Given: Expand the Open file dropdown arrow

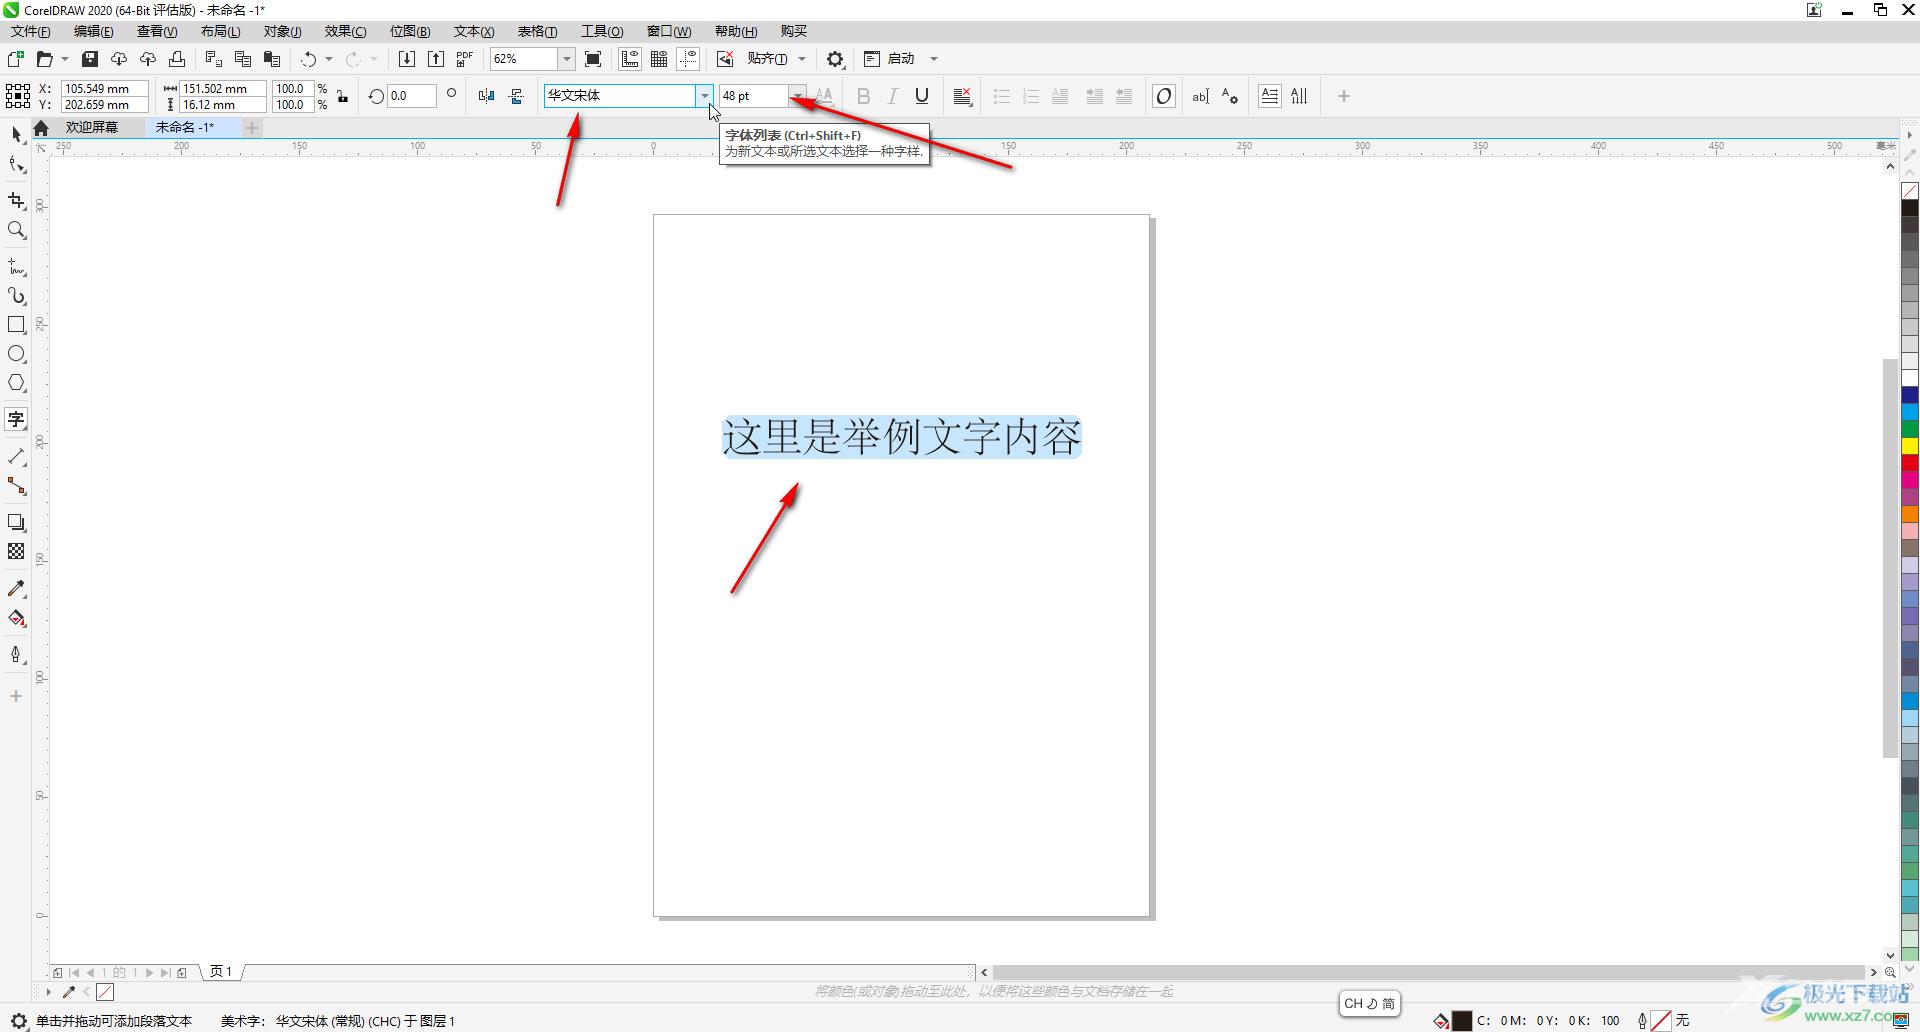Looking at the screenshot, I should (x=65, y=59).
